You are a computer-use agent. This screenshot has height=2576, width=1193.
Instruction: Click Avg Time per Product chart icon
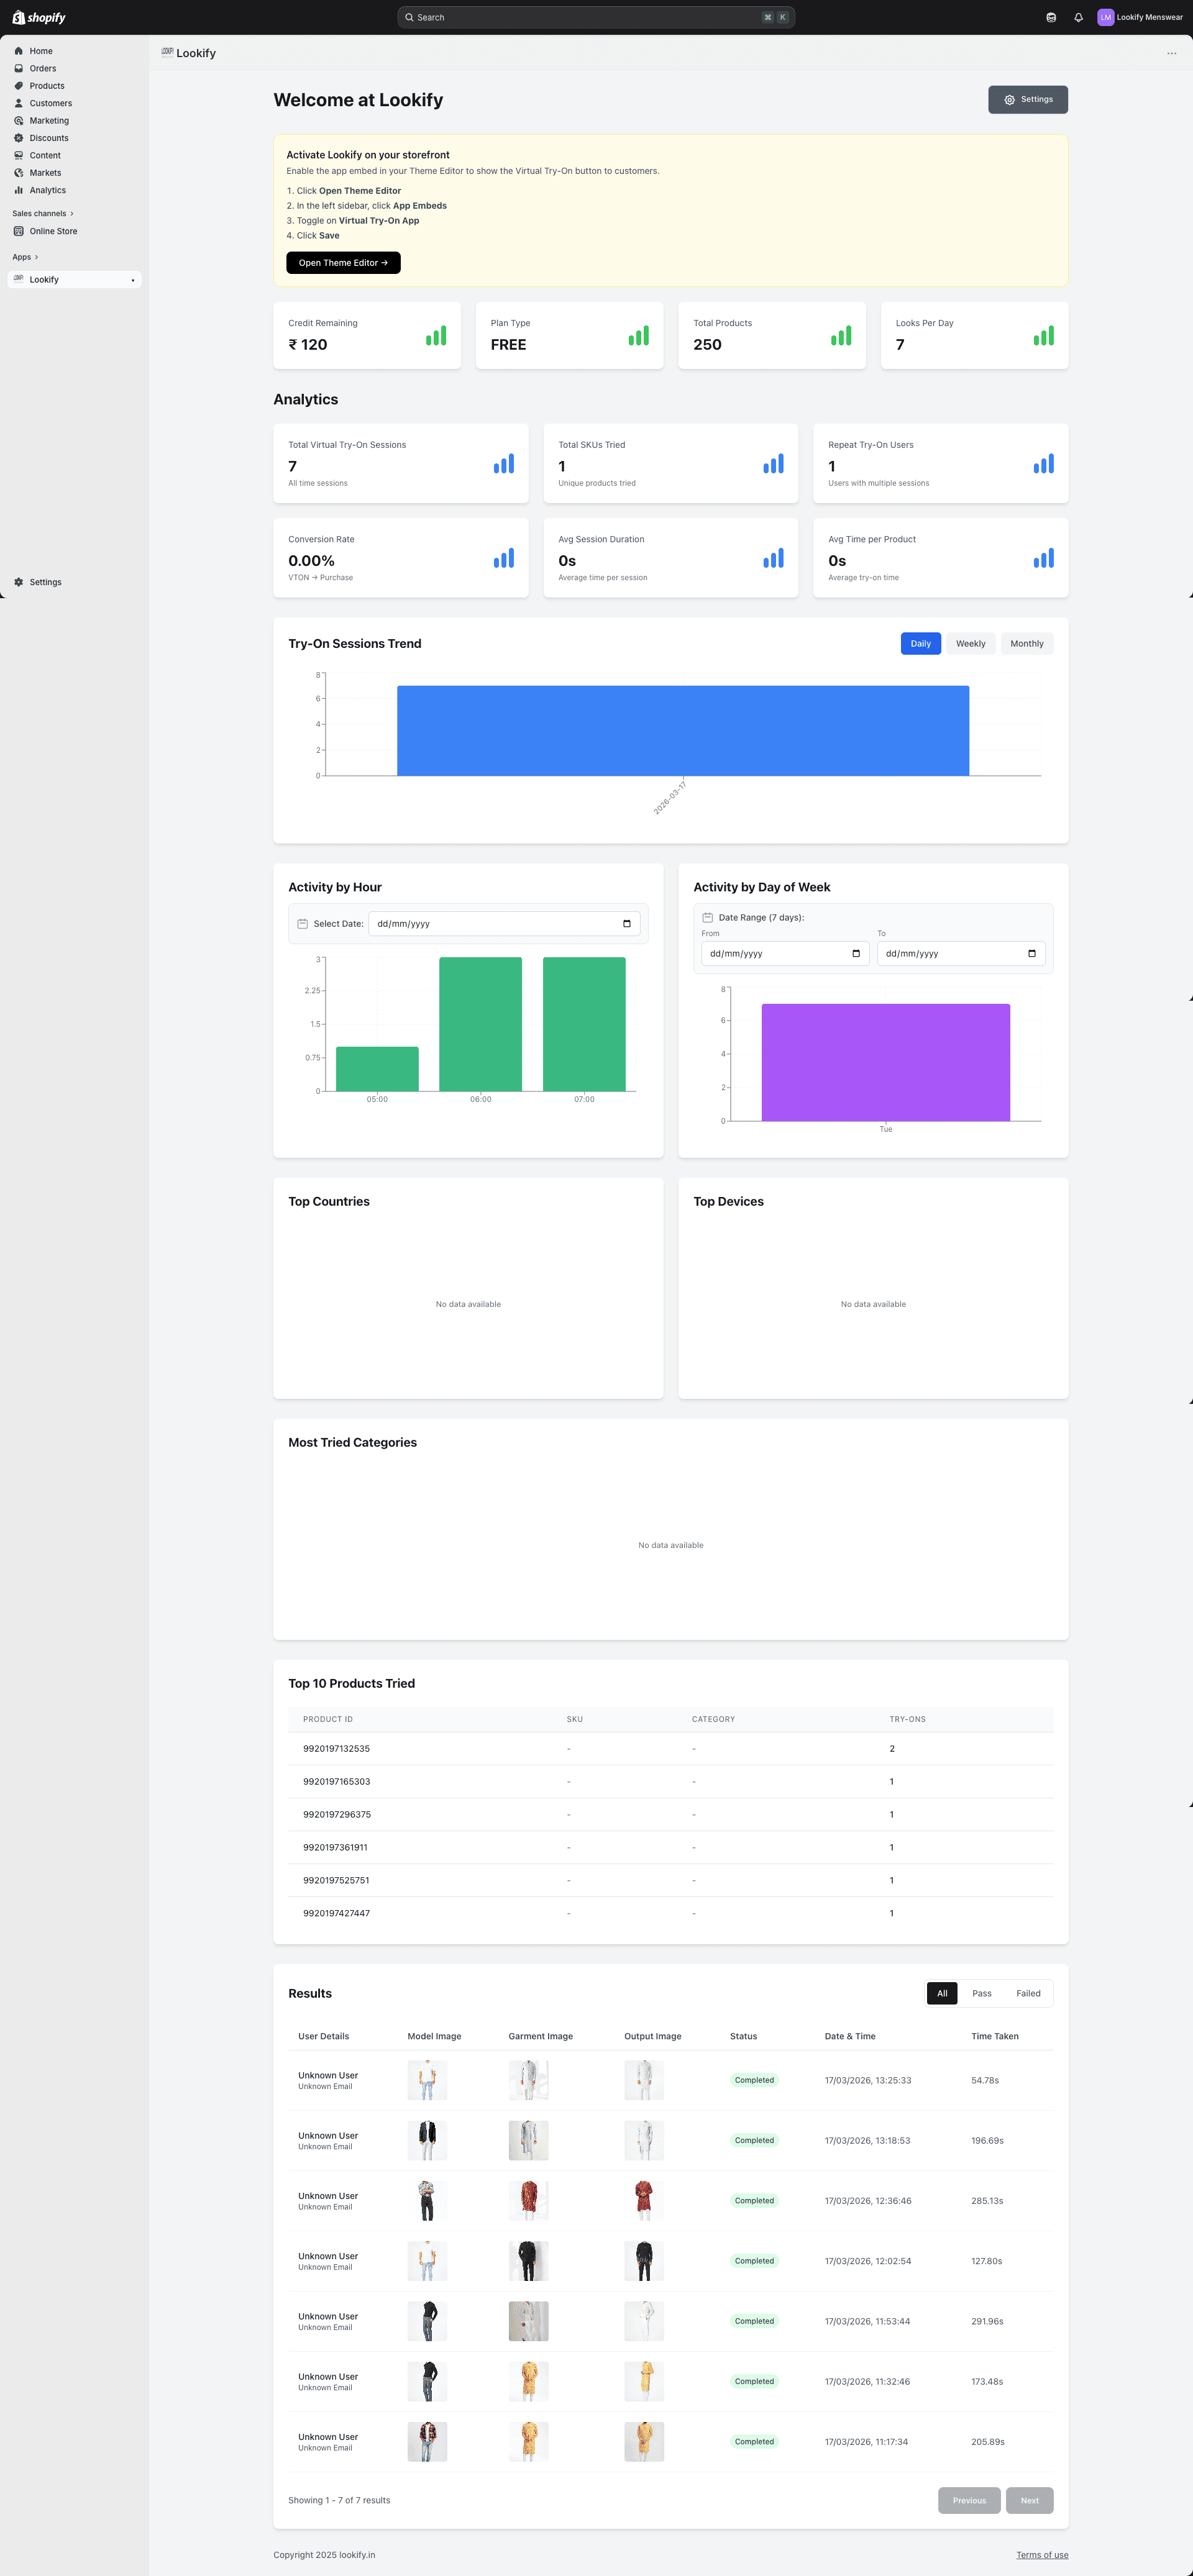(1043, 558)
